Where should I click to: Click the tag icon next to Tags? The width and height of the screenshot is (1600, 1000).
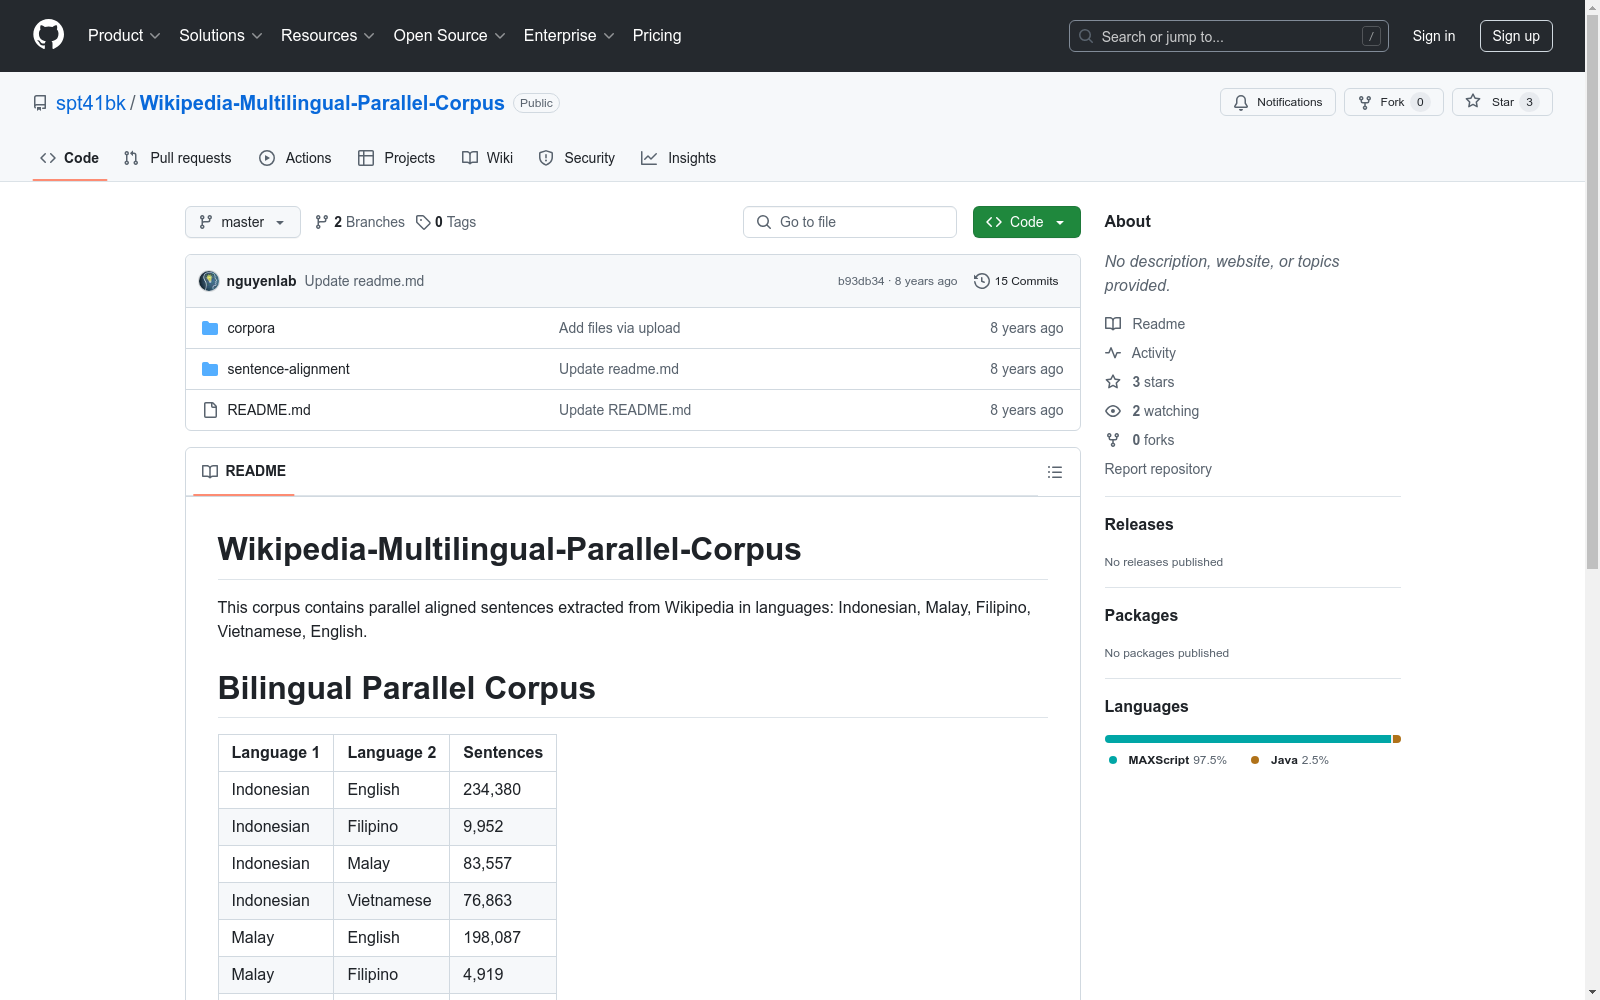(x=423, y=222)
